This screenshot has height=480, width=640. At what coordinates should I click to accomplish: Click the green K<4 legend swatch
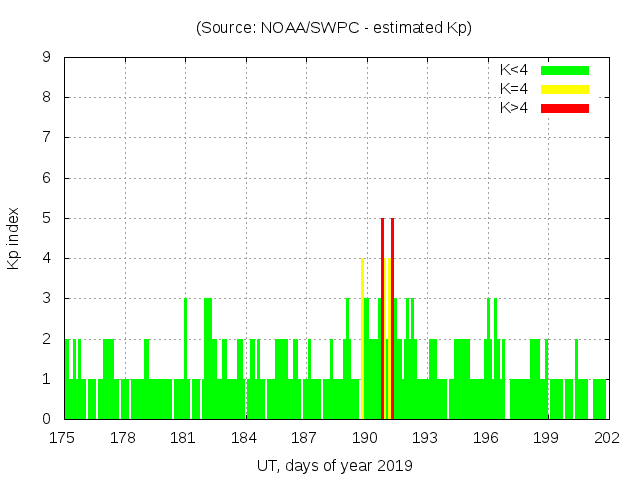tap(565, 70)
